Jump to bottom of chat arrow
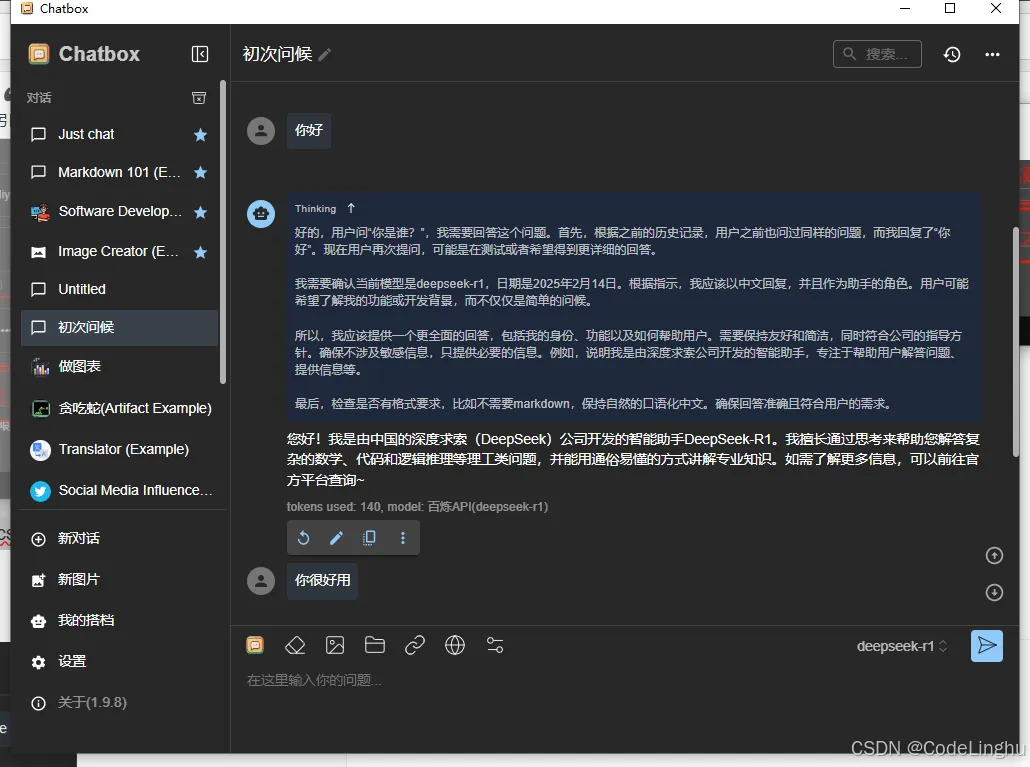The height and width of the screenshot is (767, 1030). point(994,592)
